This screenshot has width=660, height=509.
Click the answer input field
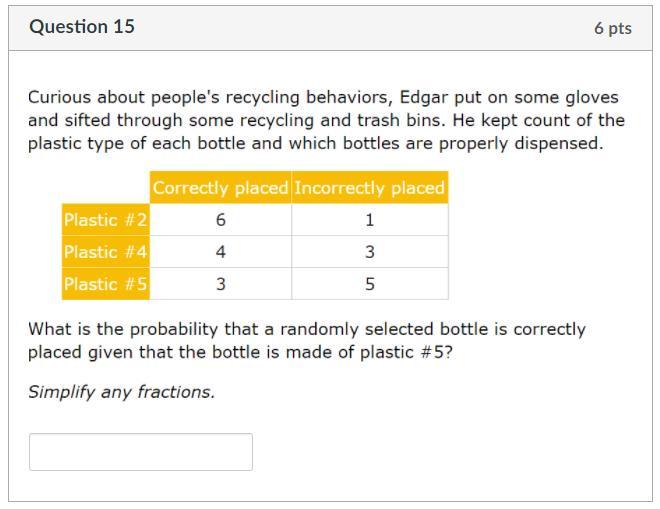pos(140,452)
